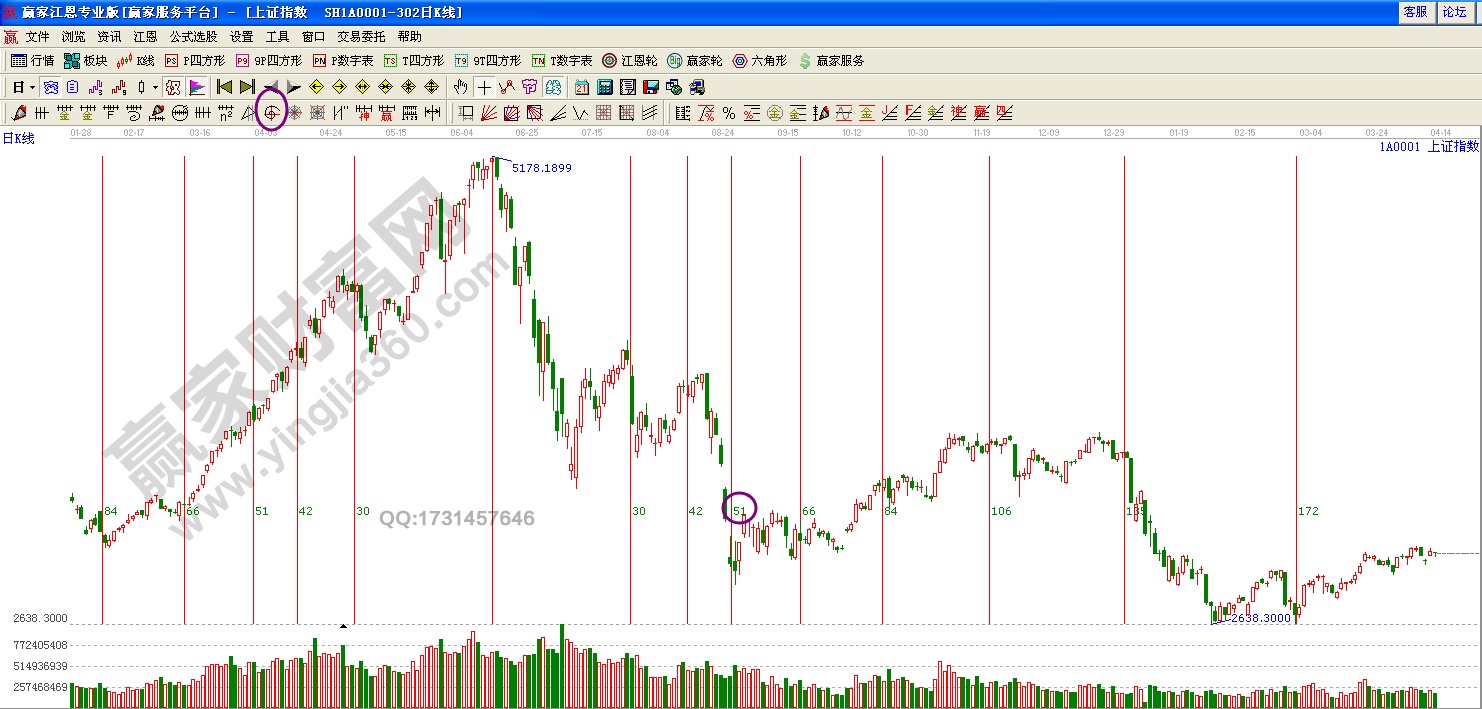Screen dimensions: 1482x709
Task: Select the percent sign tool icon
Action: pyautogui.click(x=729, y=113)
